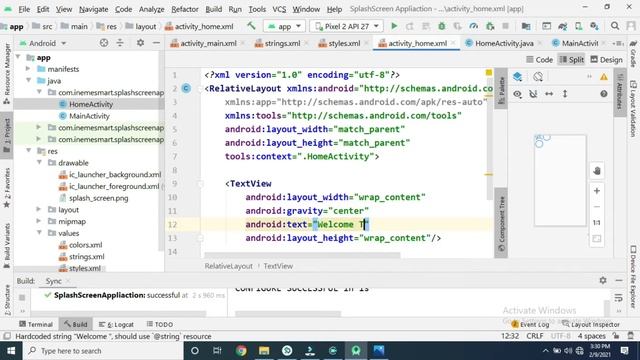This screenshot has width=640, height=360.
Task: Open Chrome from the taskbar
Action: tap(241, 351)
